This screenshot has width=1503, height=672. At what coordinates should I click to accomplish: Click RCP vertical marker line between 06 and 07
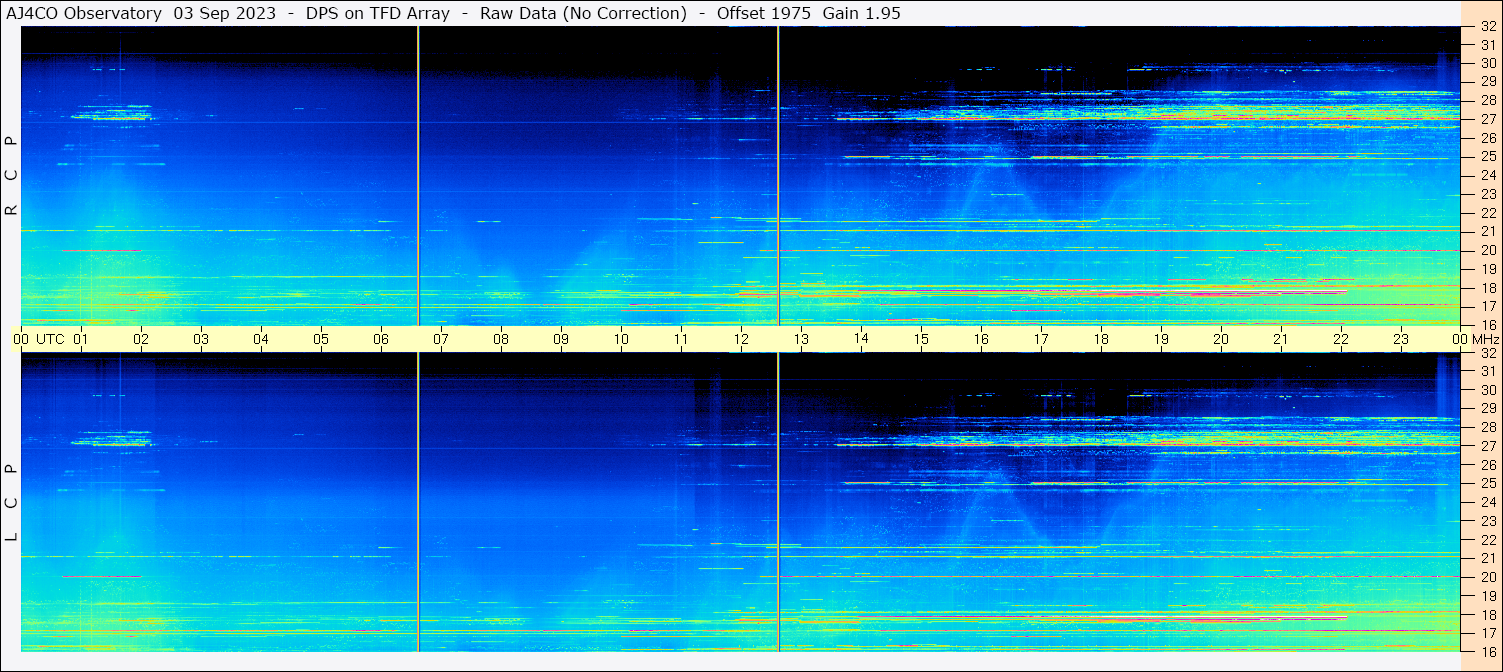coord(418,176)
